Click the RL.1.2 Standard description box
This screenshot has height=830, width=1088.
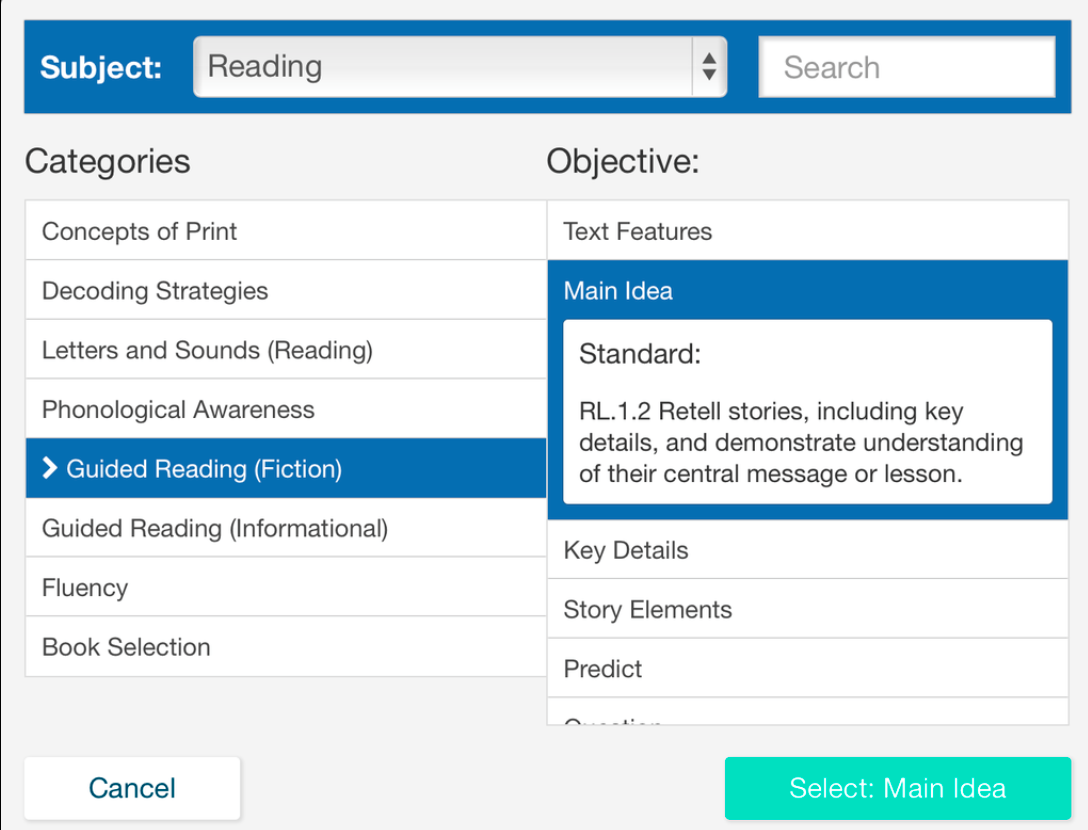coord(807,412)
